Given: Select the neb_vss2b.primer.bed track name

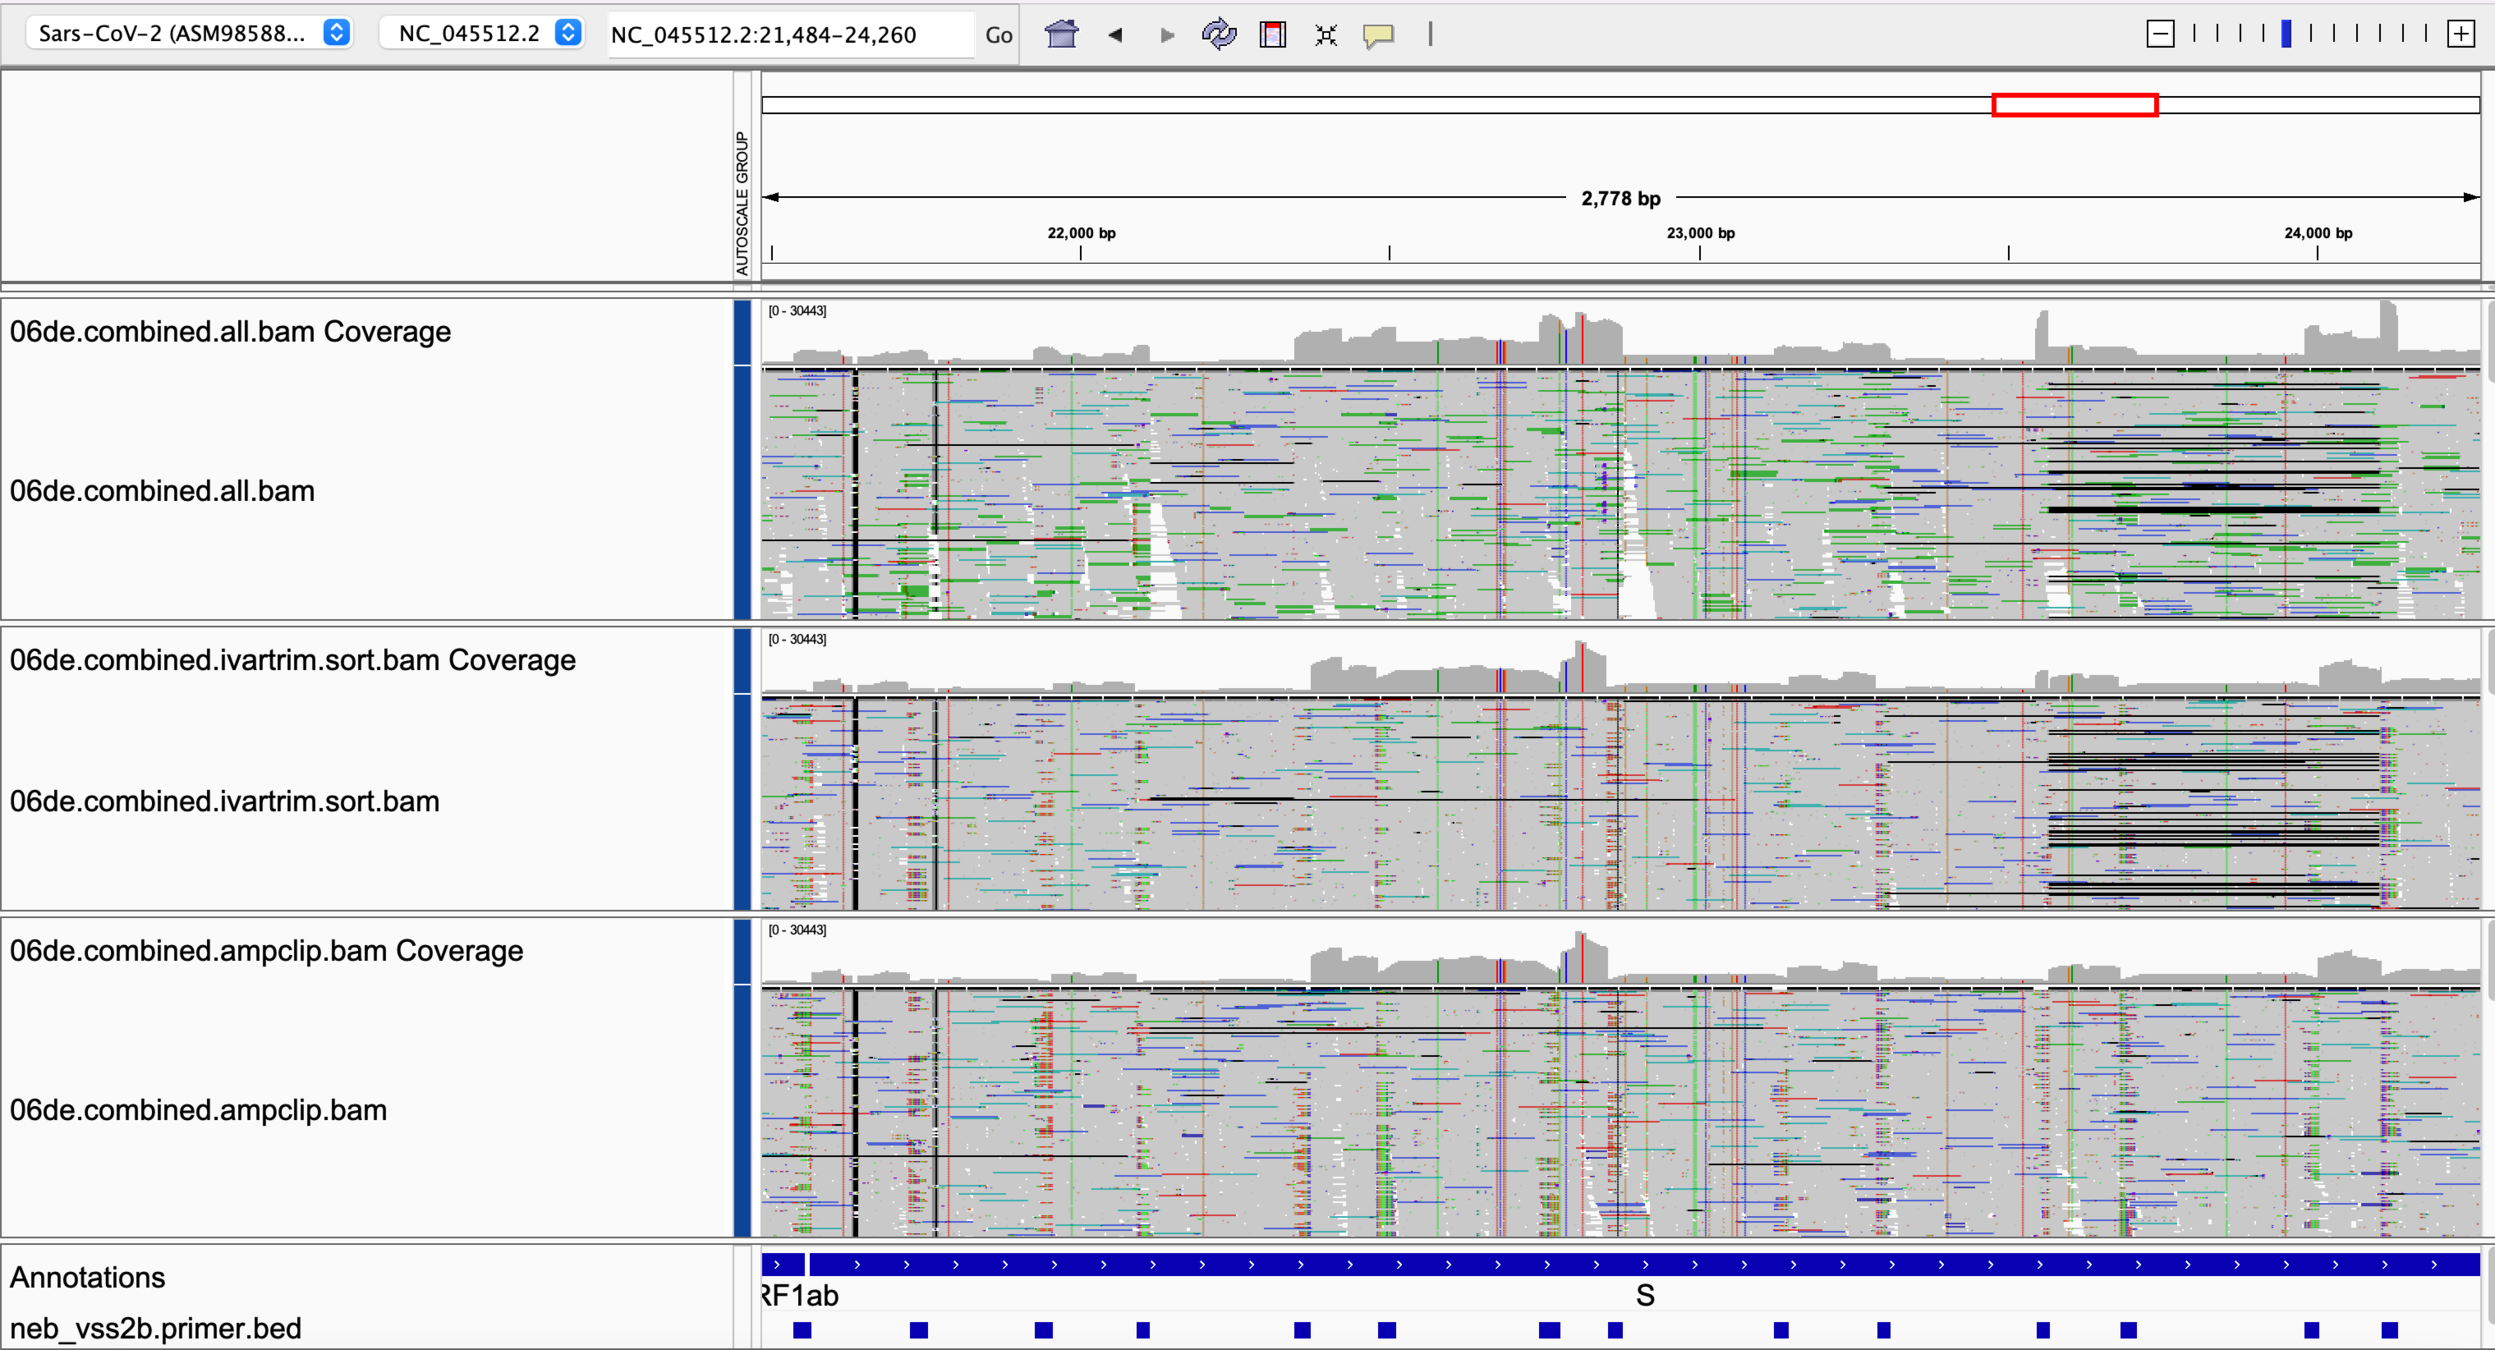Looking at the screenshot, I should [155, 1328].
